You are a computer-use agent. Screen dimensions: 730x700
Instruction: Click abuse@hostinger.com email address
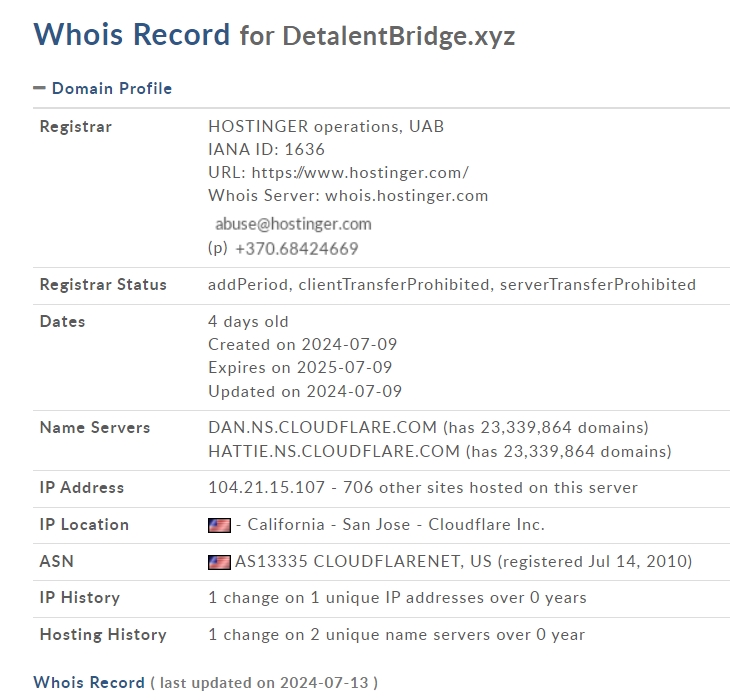[x=293, y=224]
